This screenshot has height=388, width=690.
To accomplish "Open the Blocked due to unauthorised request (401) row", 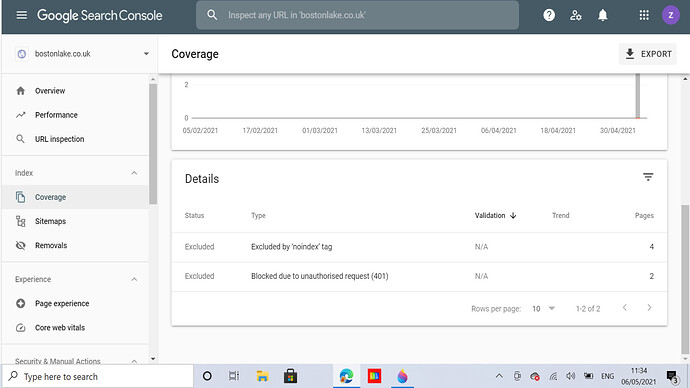I will pyautogui.click(x=419, y=276).
